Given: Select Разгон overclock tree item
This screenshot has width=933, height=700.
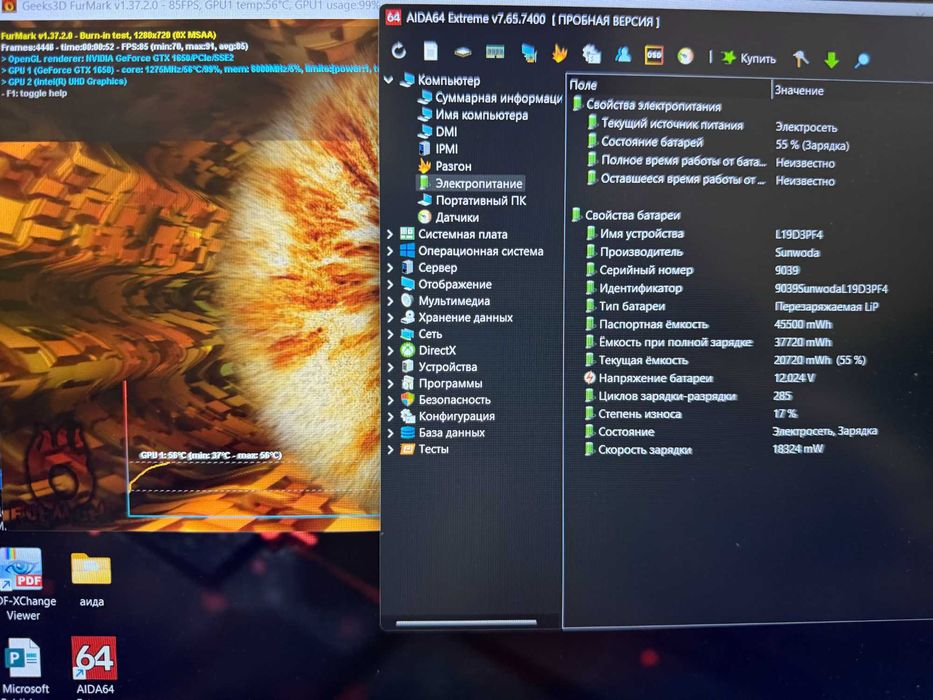Looking at the screenshot, I should click(445, 166).
